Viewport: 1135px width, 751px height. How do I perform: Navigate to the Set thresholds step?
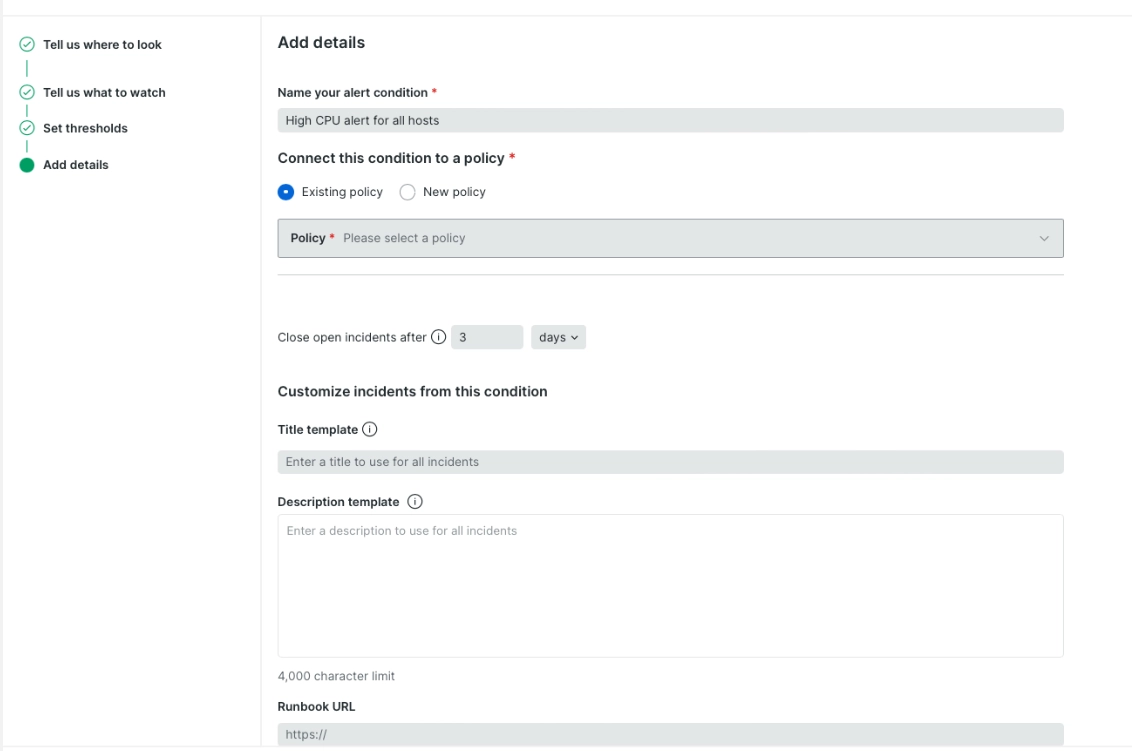pyautogui.click(x=87, y=128)
